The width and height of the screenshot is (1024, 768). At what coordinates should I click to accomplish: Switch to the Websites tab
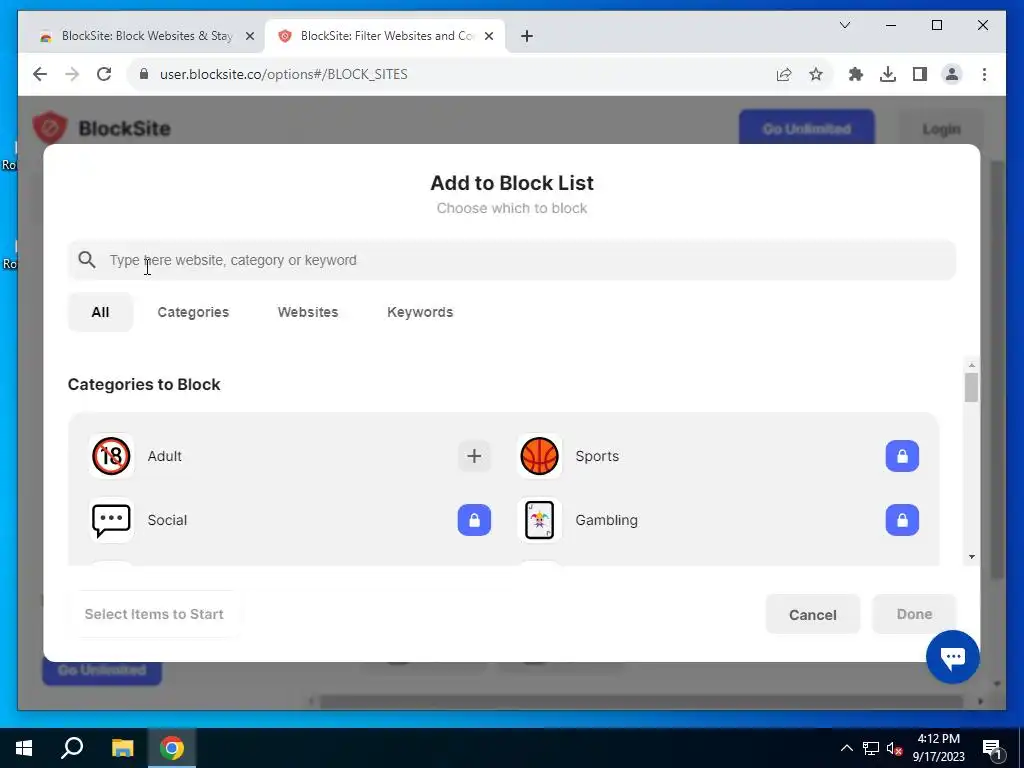pyautogui.click(x=308, y=312)
